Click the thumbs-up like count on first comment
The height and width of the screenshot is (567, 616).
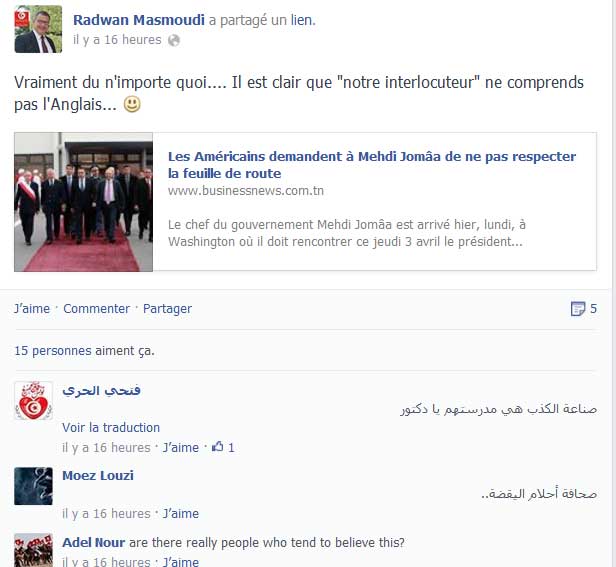click(x=223, y=447)
